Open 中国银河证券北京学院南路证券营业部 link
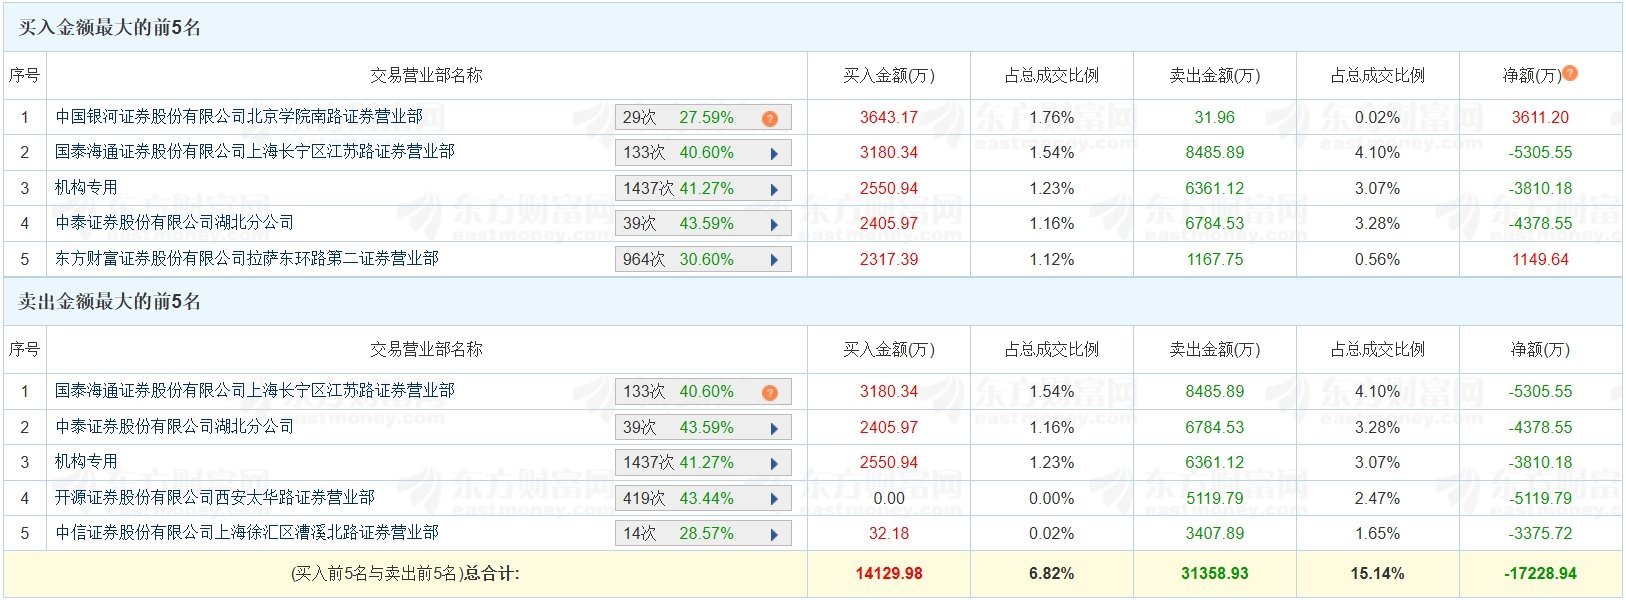 239,117
